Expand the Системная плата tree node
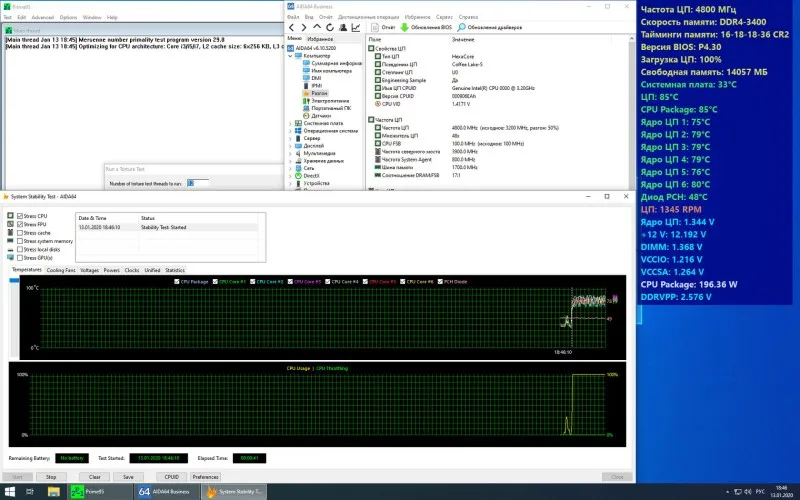Screen dimensions: 800x500 (x=290, y=123)
